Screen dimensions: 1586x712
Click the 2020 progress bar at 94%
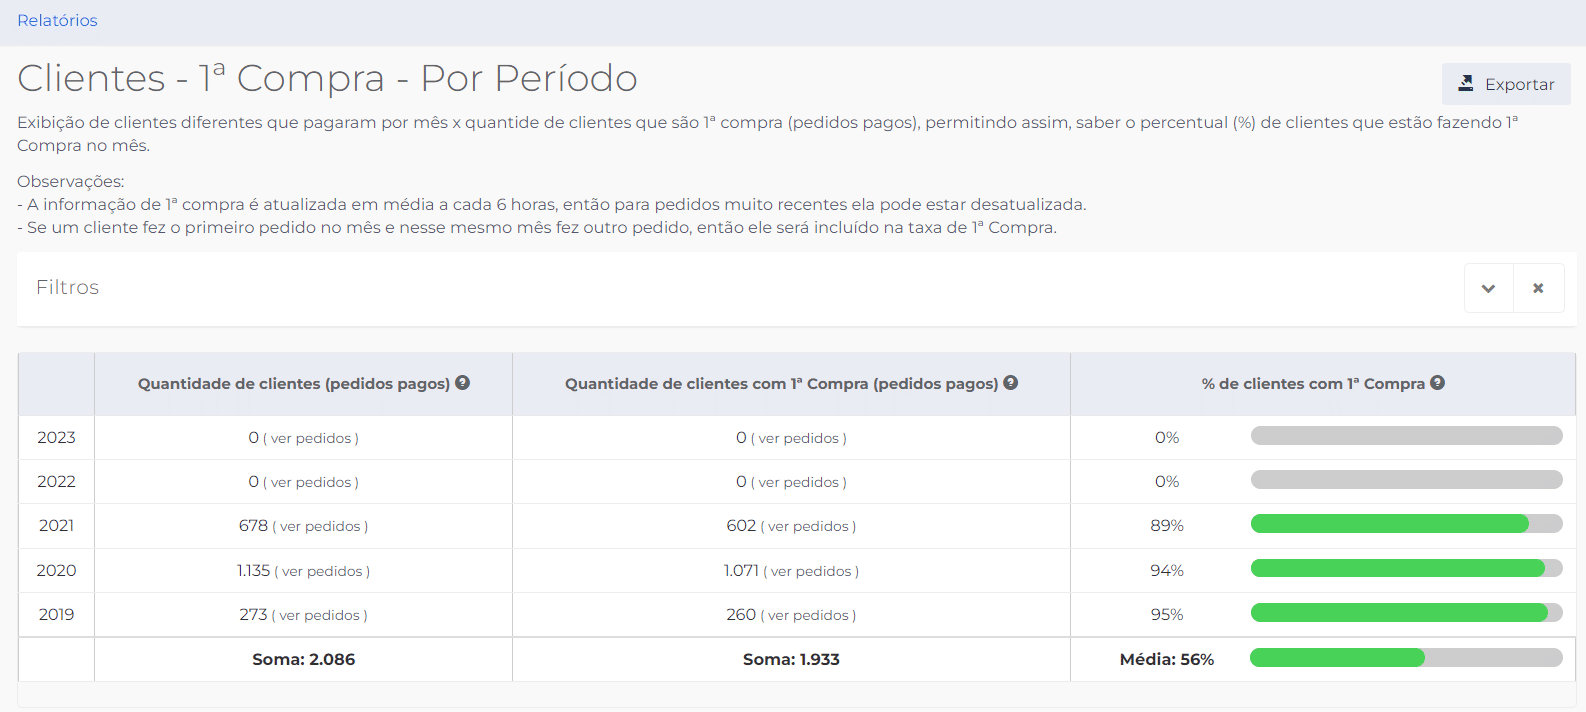pyautogui.click(x=1406, y=568)
